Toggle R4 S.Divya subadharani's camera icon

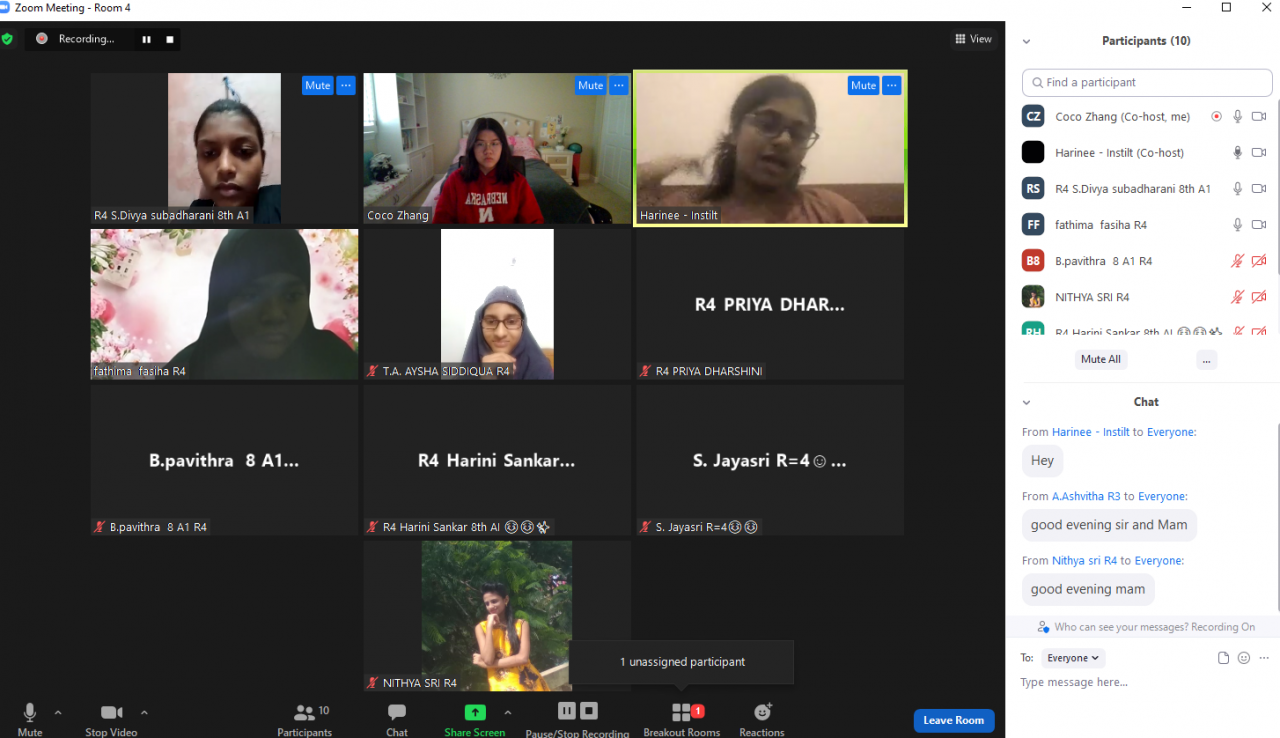1259,189
